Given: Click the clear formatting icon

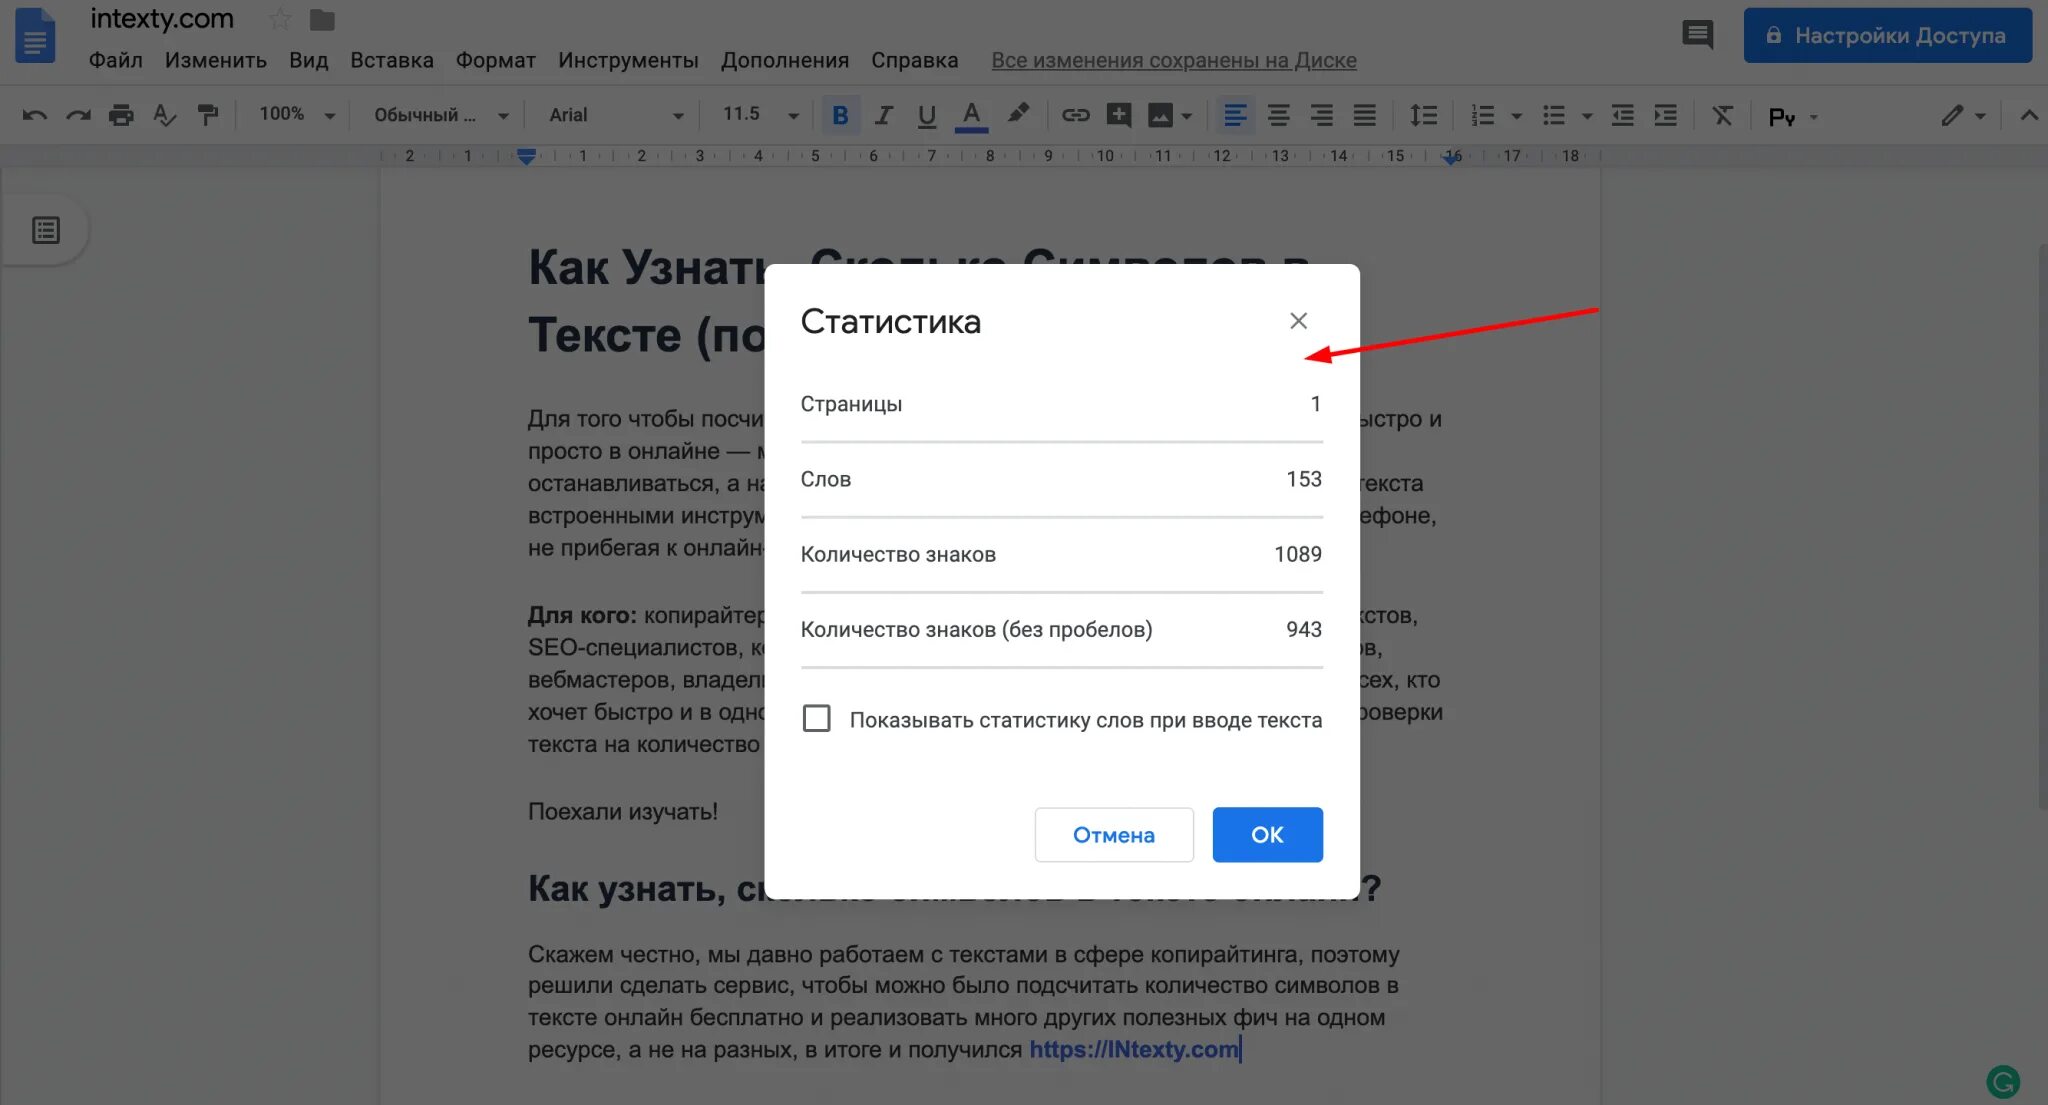Looking at the screenshot, I should pyautogui.click(x=1722, y=115).
